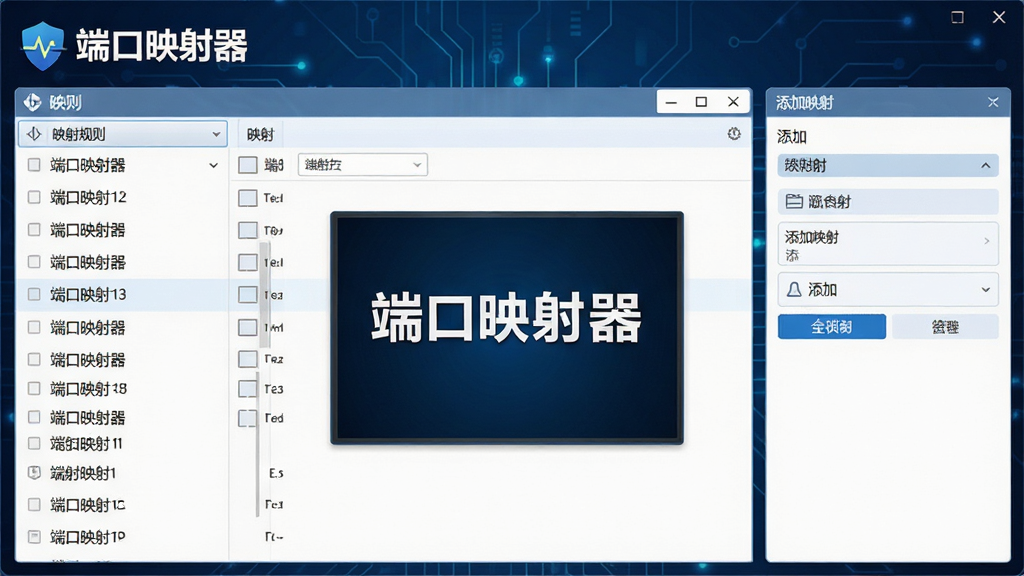This screenshot has height=576, width=1024.
Task: Open the 映射规则 dropdown
Action: point(123,135)
